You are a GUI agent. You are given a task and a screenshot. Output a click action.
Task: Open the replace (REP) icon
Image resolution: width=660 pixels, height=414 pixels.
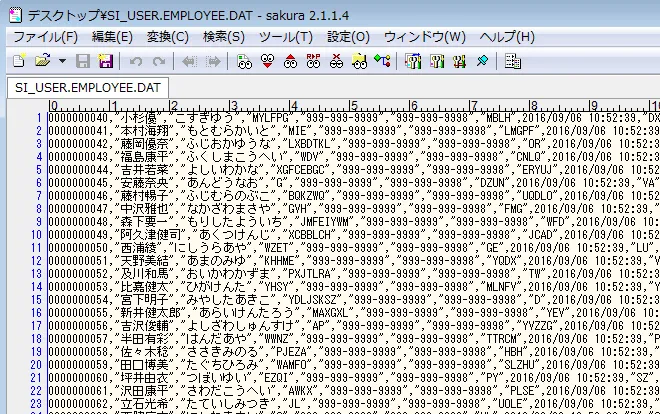313,61
